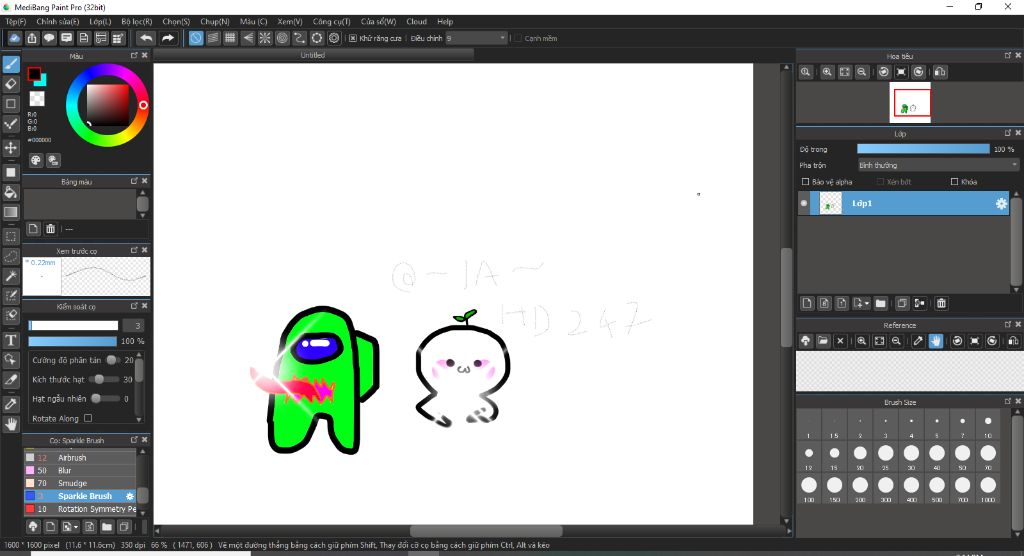Select Rotation Symmetry Pen brush
This screenshot has height=556, width=1024.
(80, 509)
